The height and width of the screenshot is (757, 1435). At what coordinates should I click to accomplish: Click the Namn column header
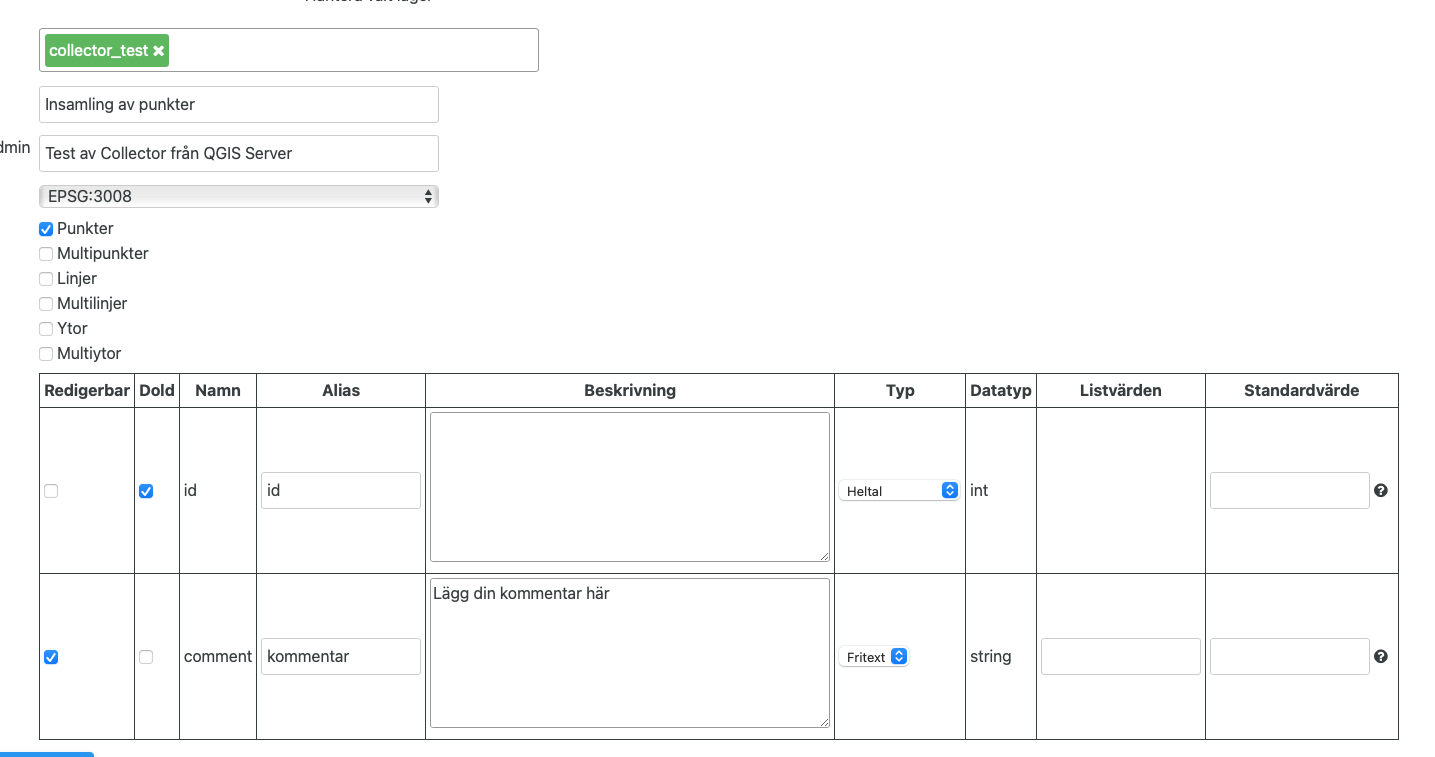(218, 391)
